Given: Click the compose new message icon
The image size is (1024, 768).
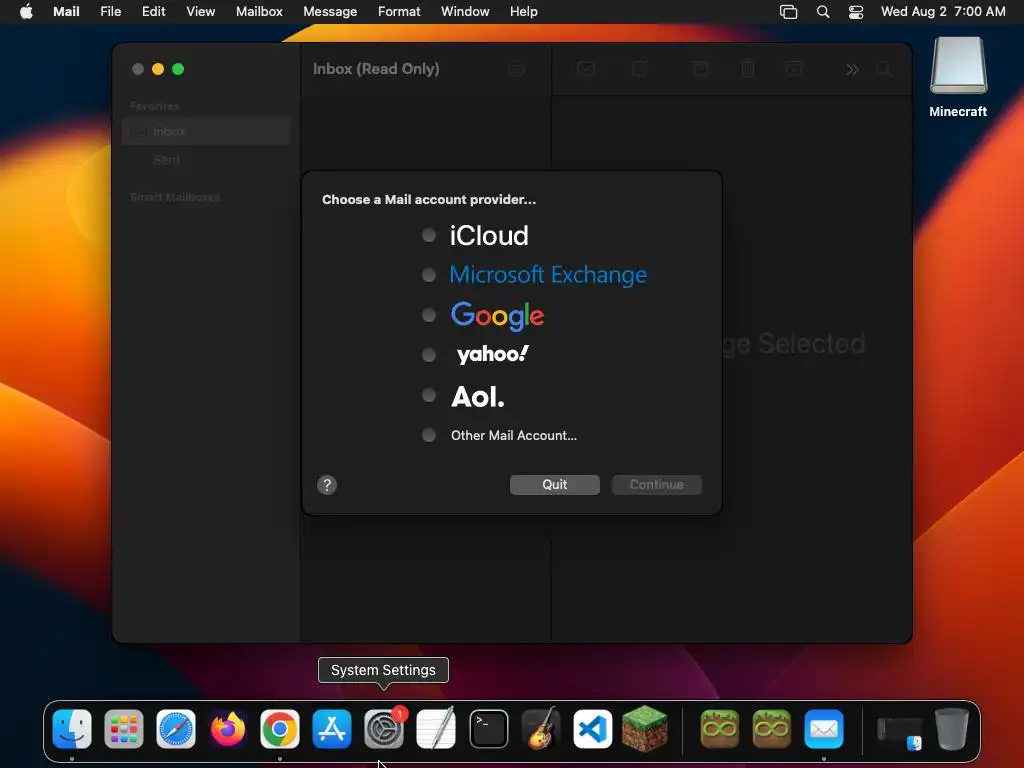Looking at the screenshot, I should click(x=639, y=69).
